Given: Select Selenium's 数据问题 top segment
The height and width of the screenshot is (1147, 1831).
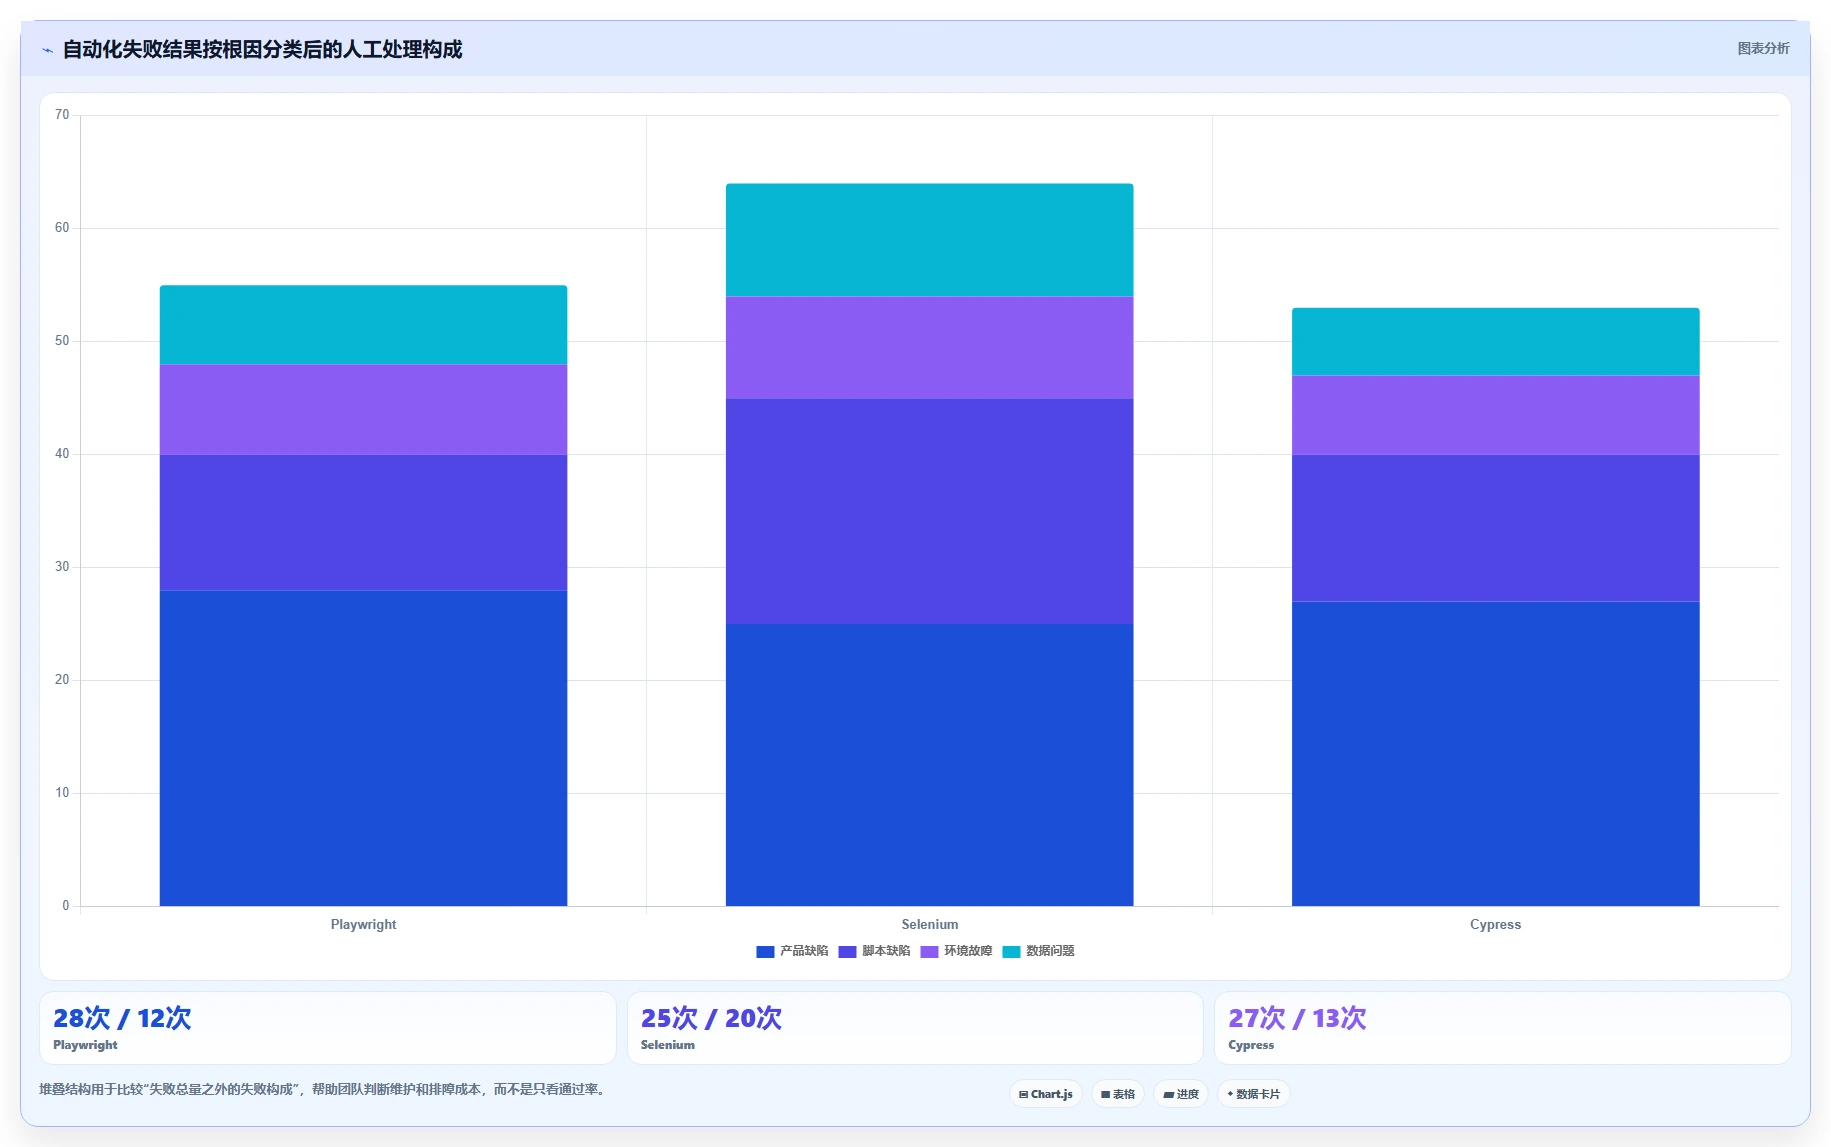Looking at the screenshot, I should coord(929,240).
